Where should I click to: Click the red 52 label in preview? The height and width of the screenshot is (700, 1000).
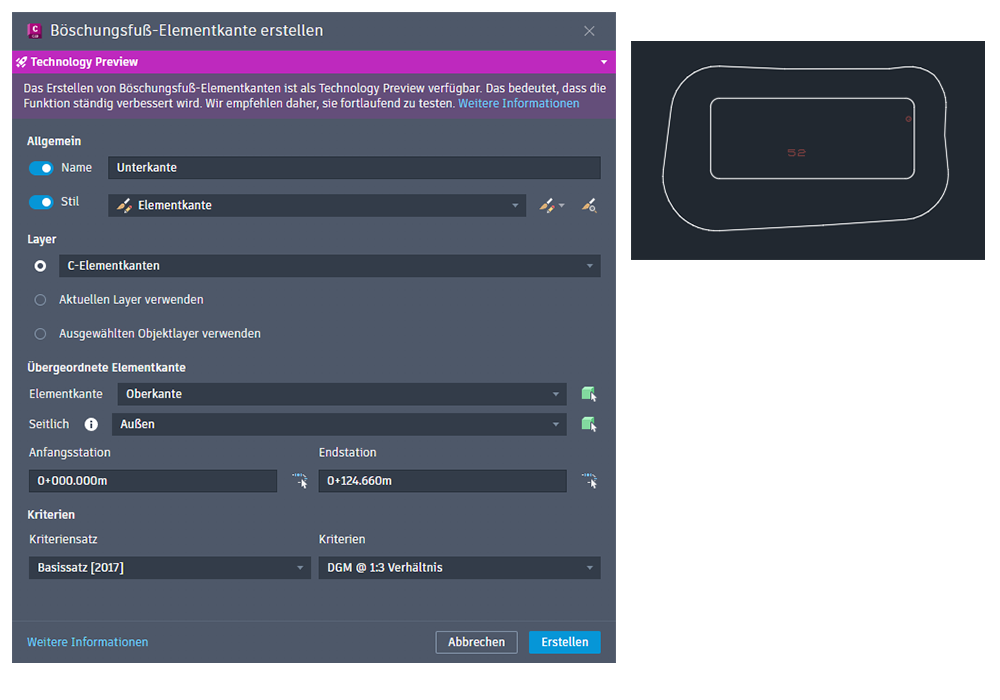(x=797, y=152)
